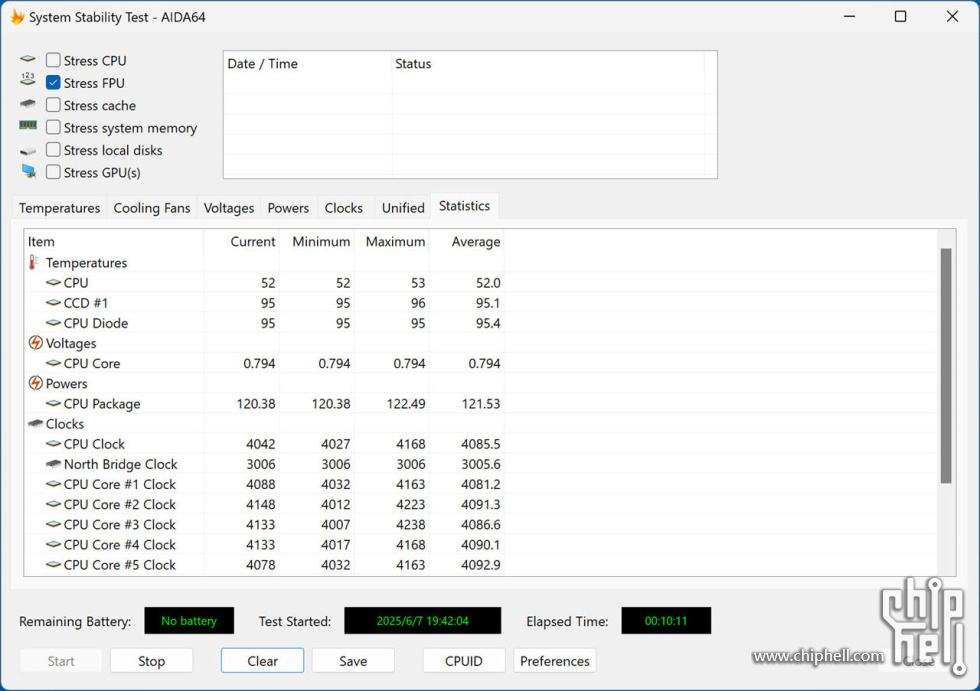
Task: Switch to the Unified tab
Action: 403,207
